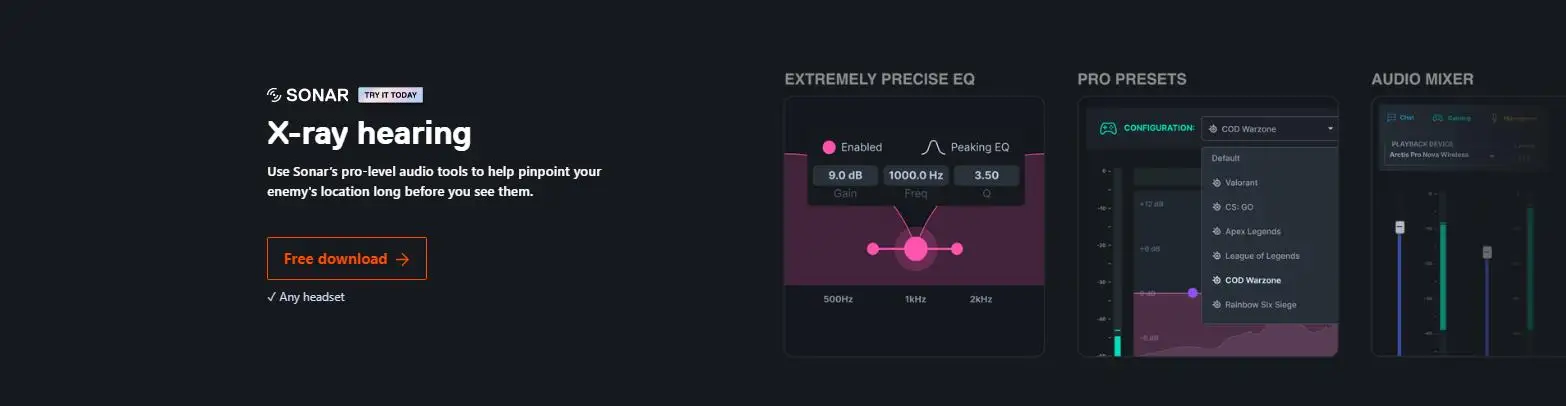Click the Peaking EQ curve icon
Screen dimensions: 1566x406
point(932,147)
